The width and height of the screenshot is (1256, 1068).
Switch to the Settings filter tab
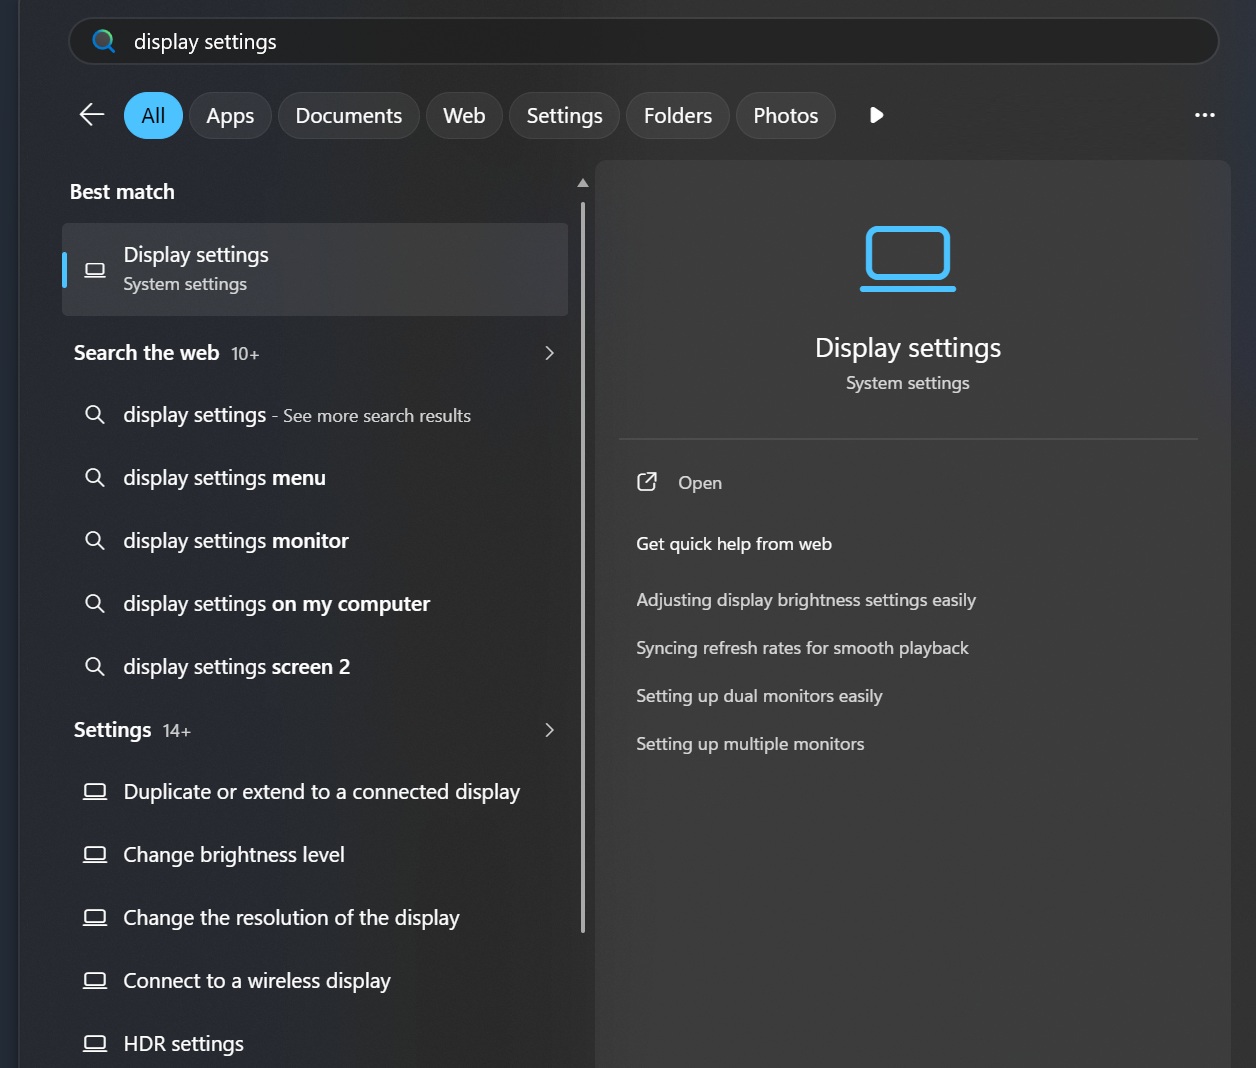565,116
